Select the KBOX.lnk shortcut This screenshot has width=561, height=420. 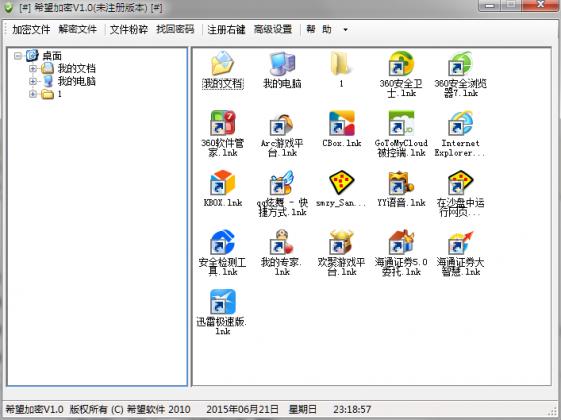point(223,182)
